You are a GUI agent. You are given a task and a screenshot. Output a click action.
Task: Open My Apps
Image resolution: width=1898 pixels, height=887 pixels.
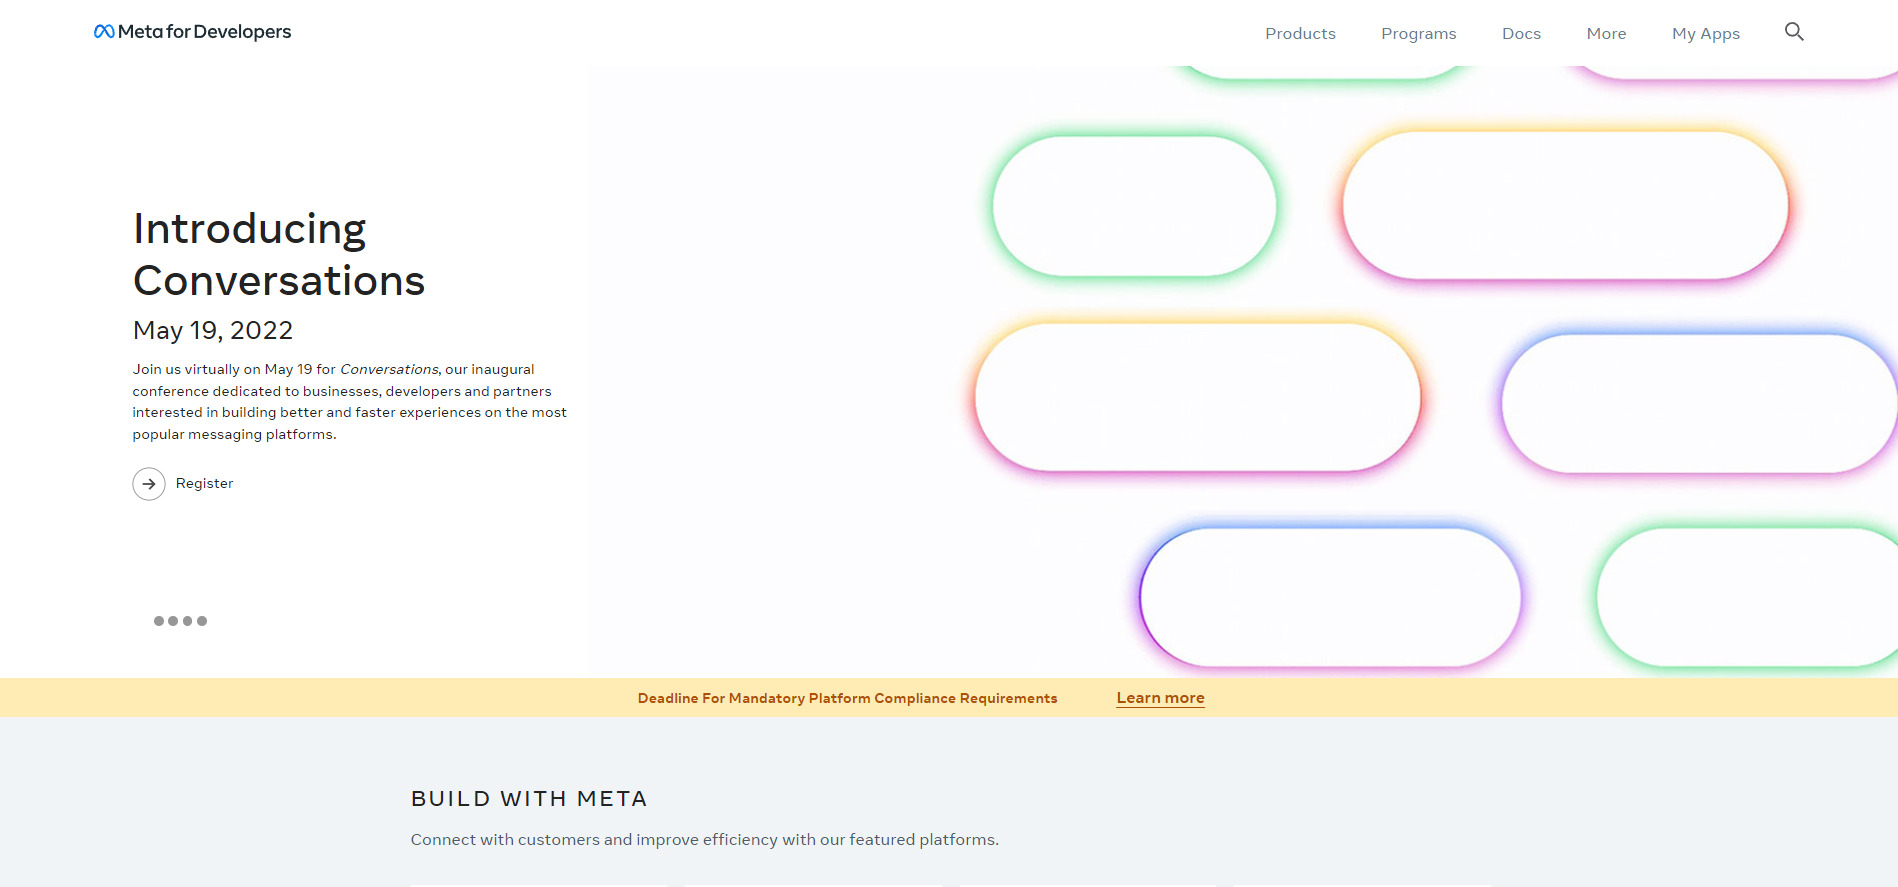click(x=1706, y=33)
